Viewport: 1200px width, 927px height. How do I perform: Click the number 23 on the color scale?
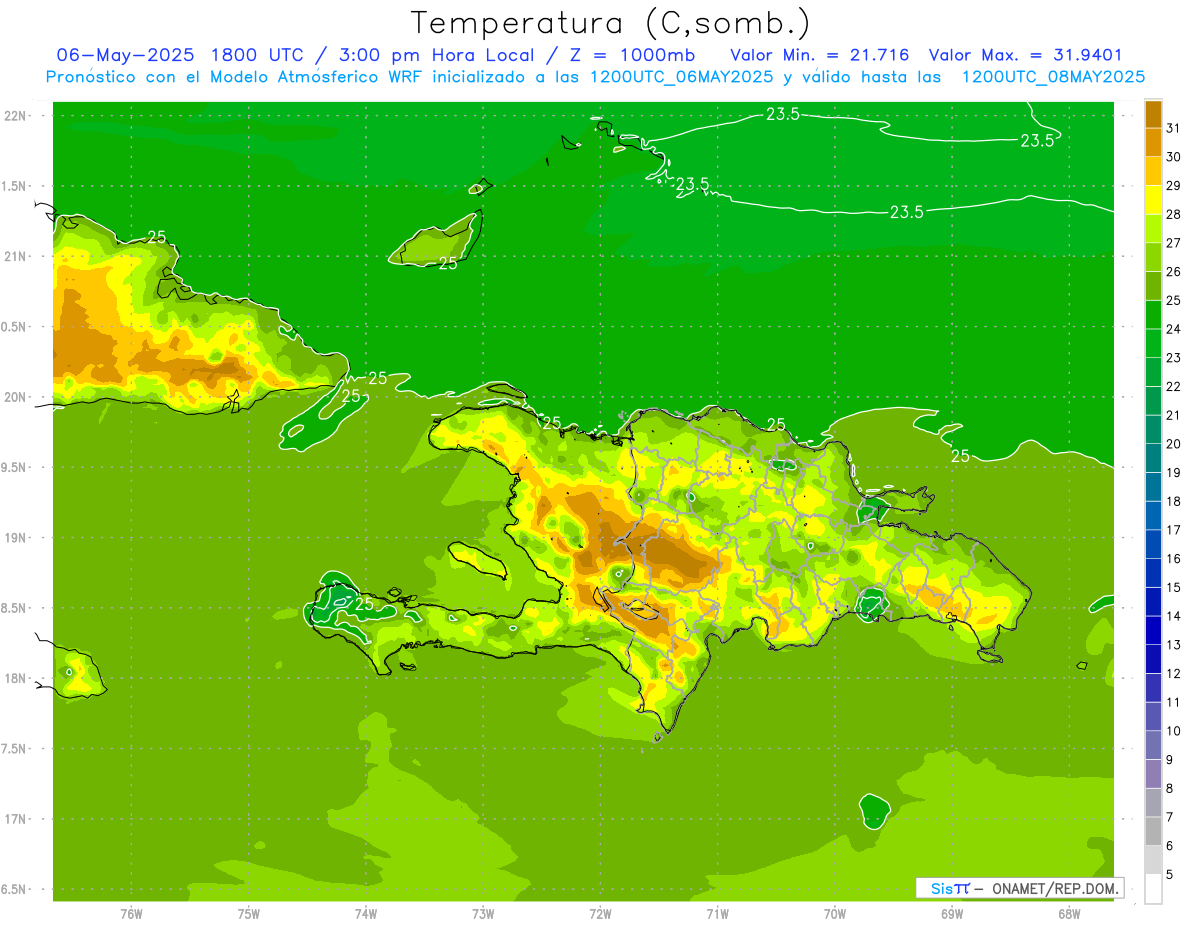coord(1173,358)
